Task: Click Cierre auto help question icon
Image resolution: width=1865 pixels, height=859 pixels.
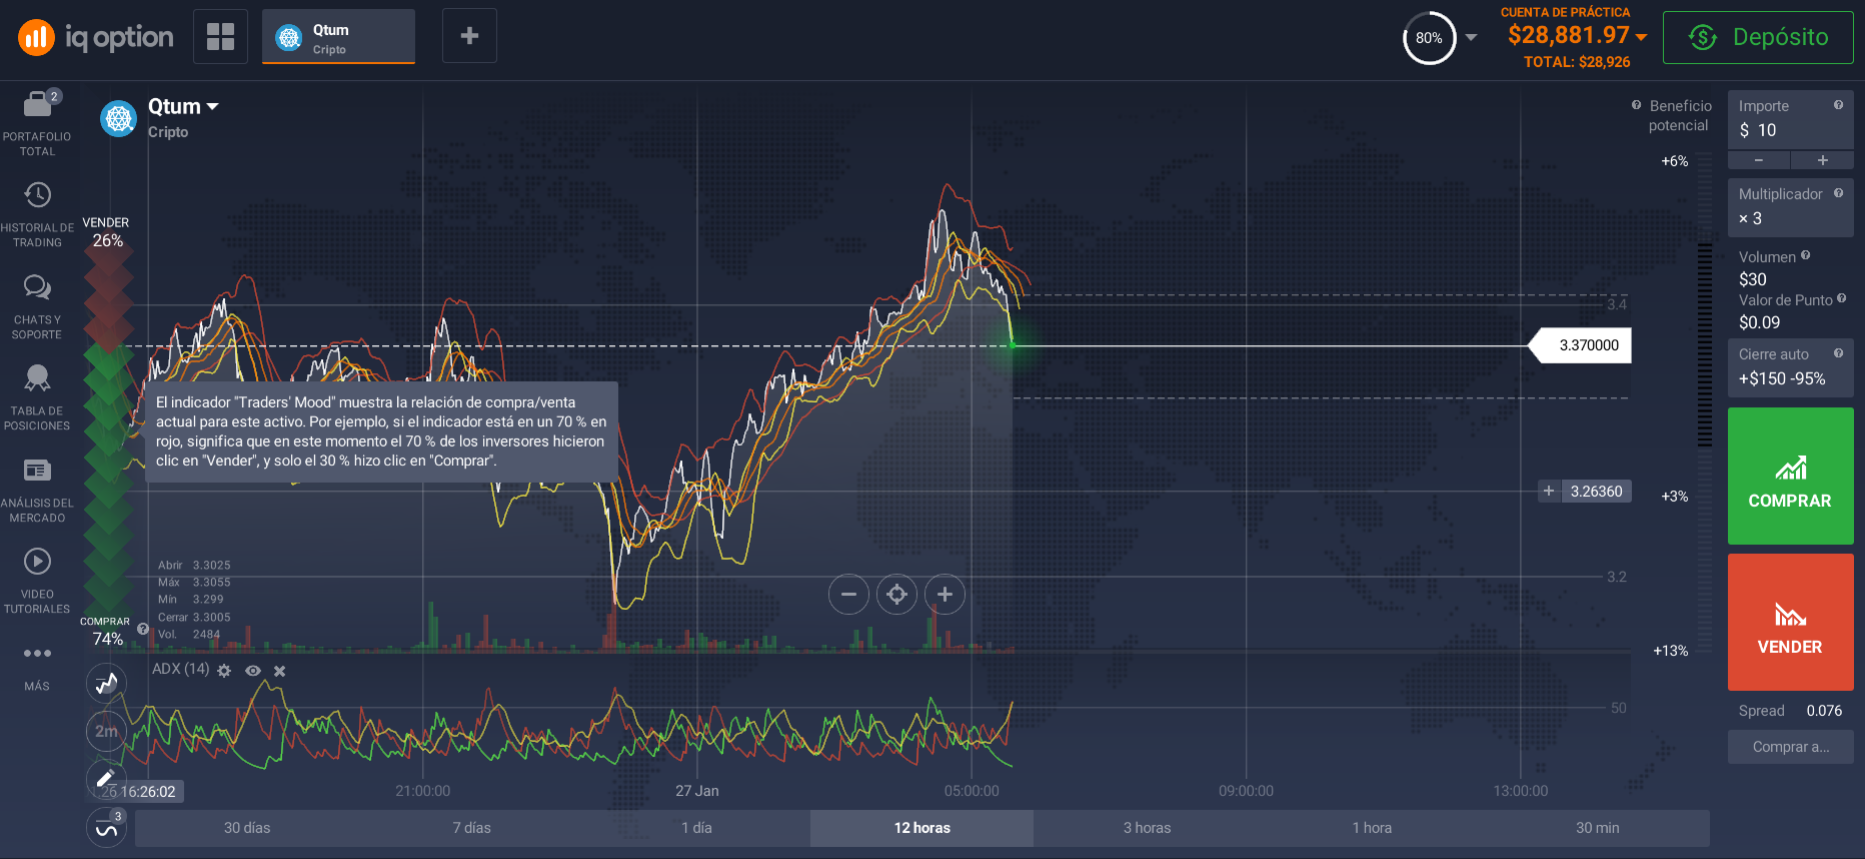Action: point(1838,353)
